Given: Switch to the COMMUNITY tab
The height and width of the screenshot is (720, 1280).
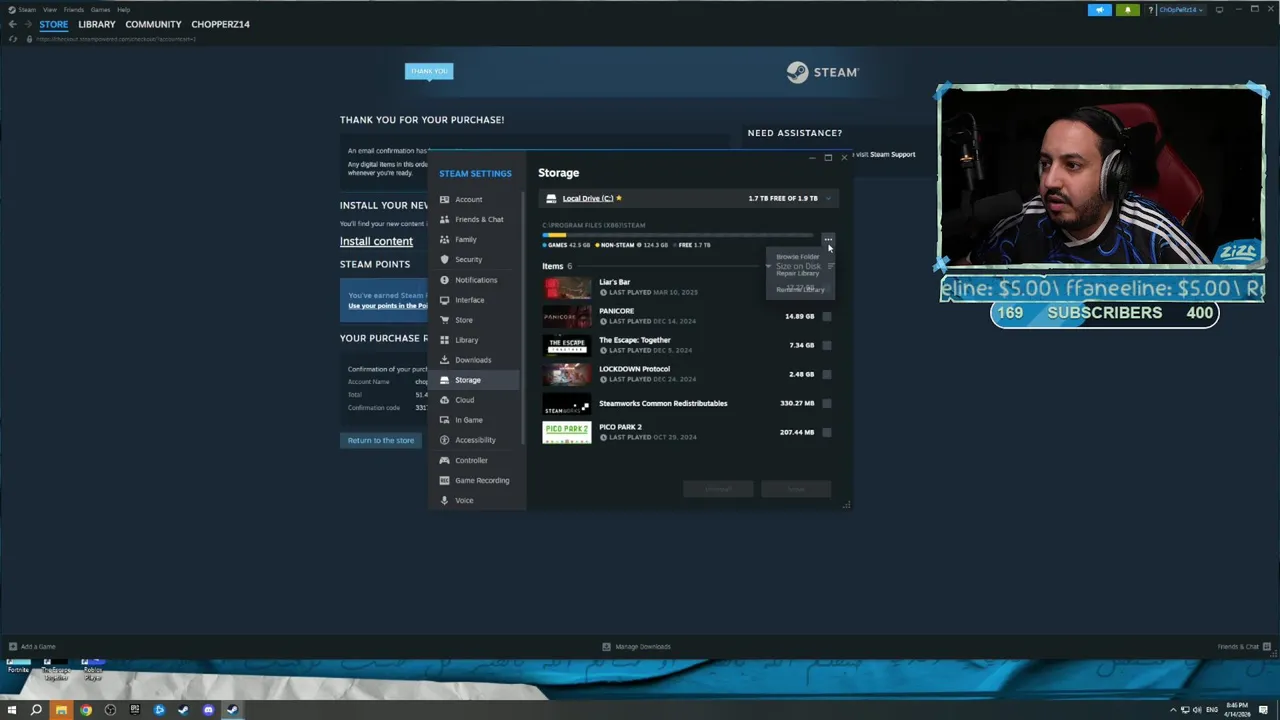Looking at the screenshot, I should (153, 24).
